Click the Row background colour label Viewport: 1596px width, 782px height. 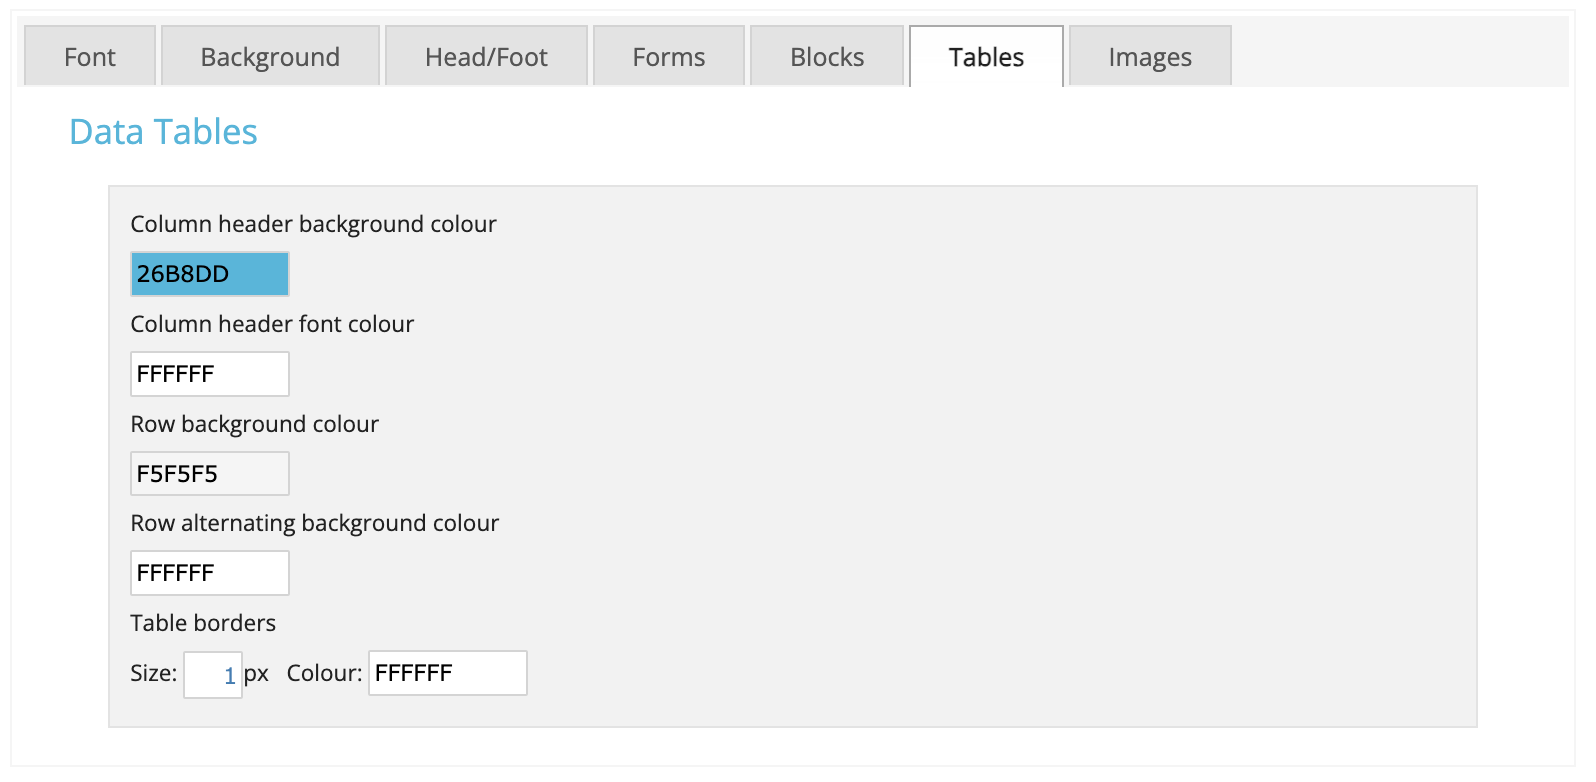[x=254, y=424]
